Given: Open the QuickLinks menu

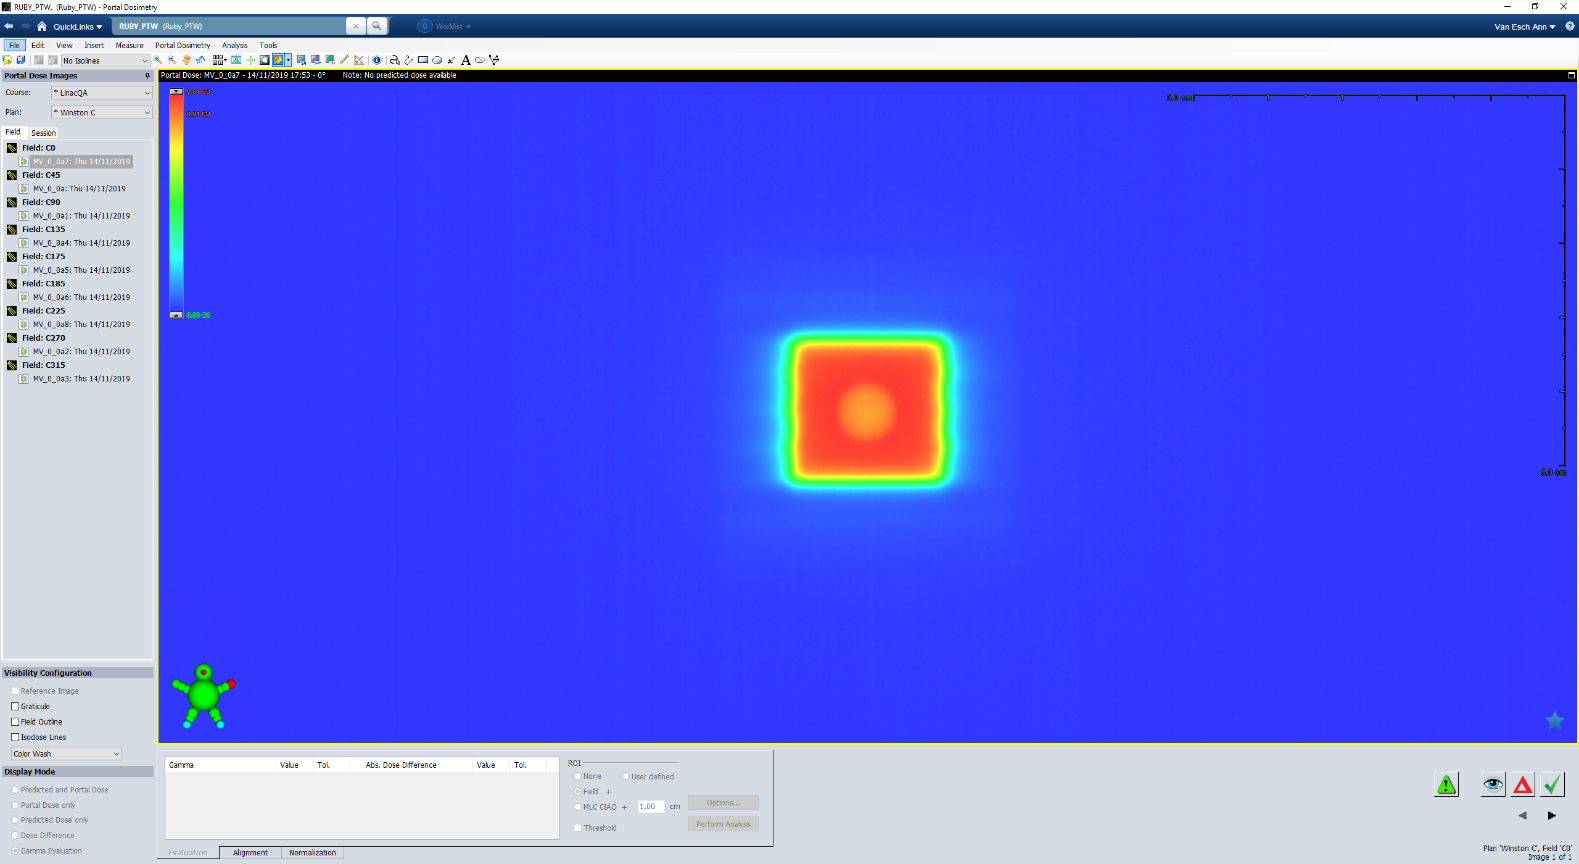Looking at the screenshot, I should pyautogui.click(x=77, y=26).
